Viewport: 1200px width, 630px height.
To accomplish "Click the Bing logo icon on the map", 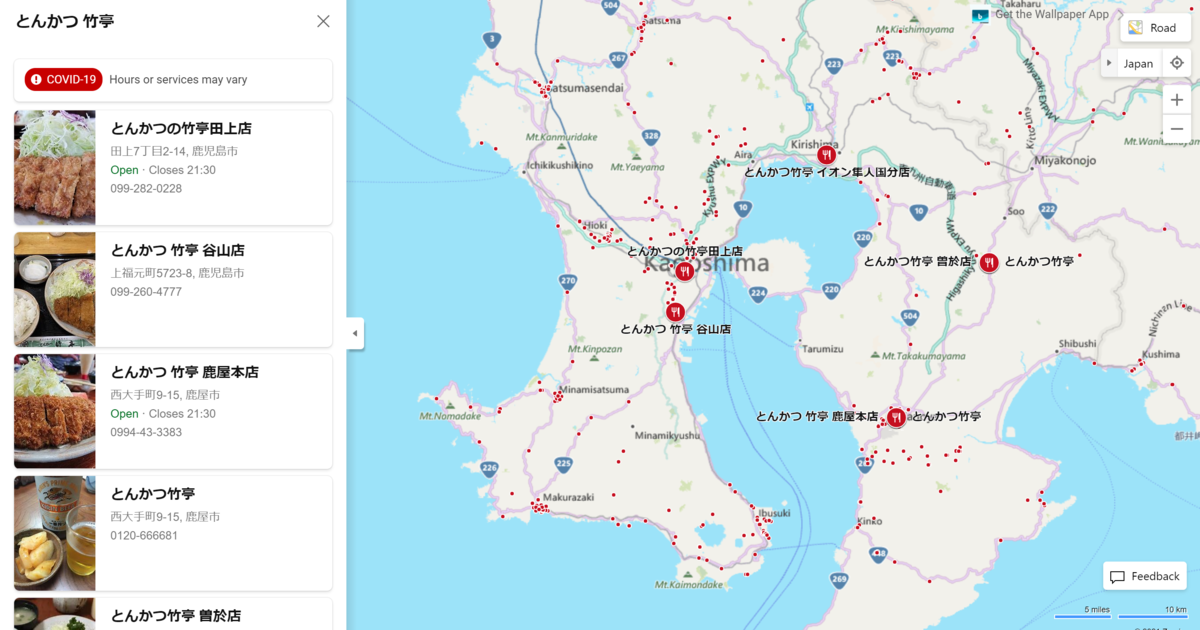I will coord(980,16).
